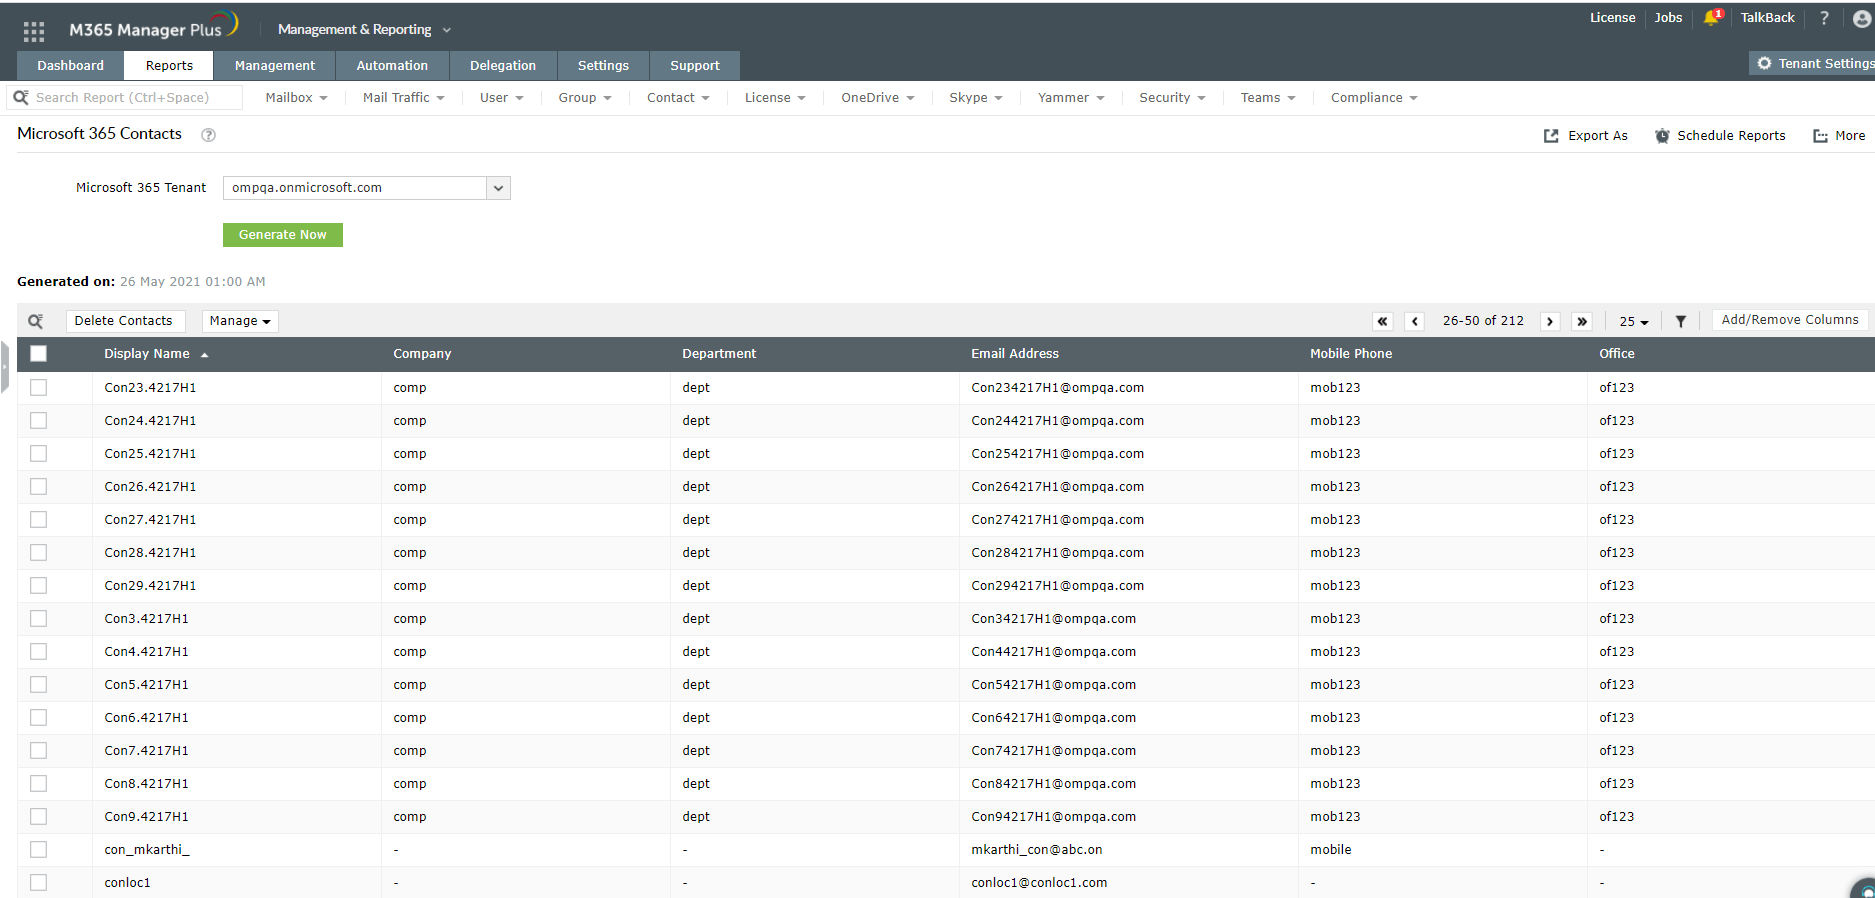This screenshot has width=1875, height=898.
Task: Go to the next page of results
Action: tap(1550, 321)
